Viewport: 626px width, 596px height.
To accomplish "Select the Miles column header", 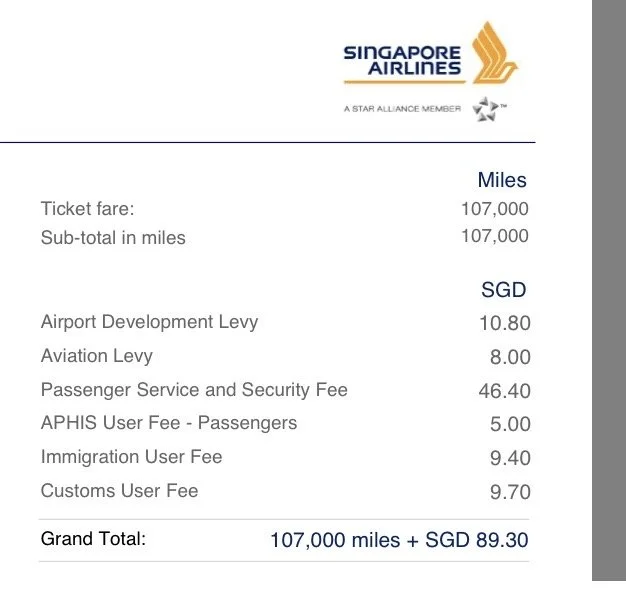I will pos(502,180).
